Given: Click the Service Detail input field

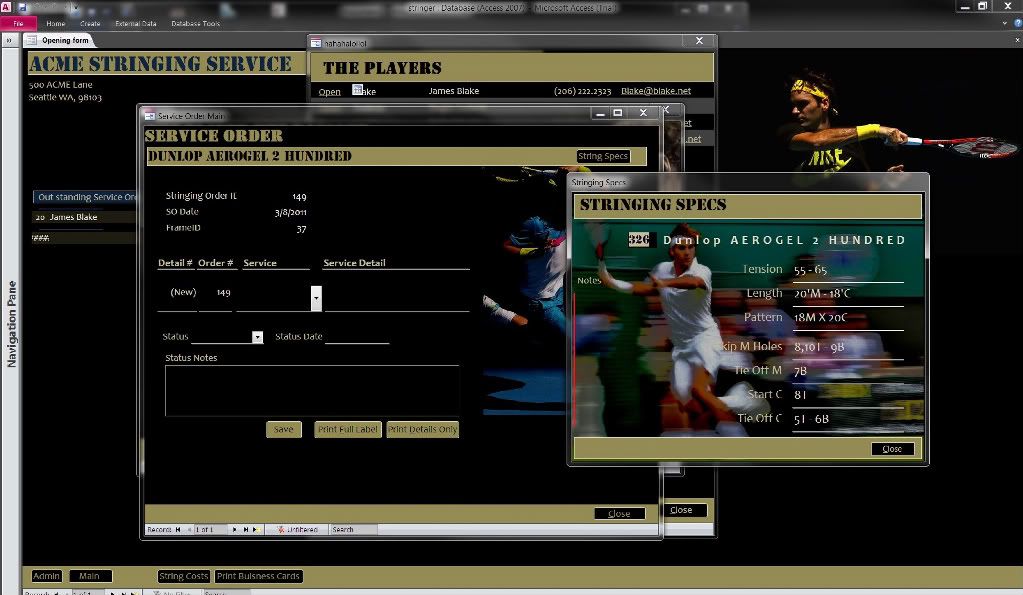Looking at the screenshot, I should (x=397, y=299).
